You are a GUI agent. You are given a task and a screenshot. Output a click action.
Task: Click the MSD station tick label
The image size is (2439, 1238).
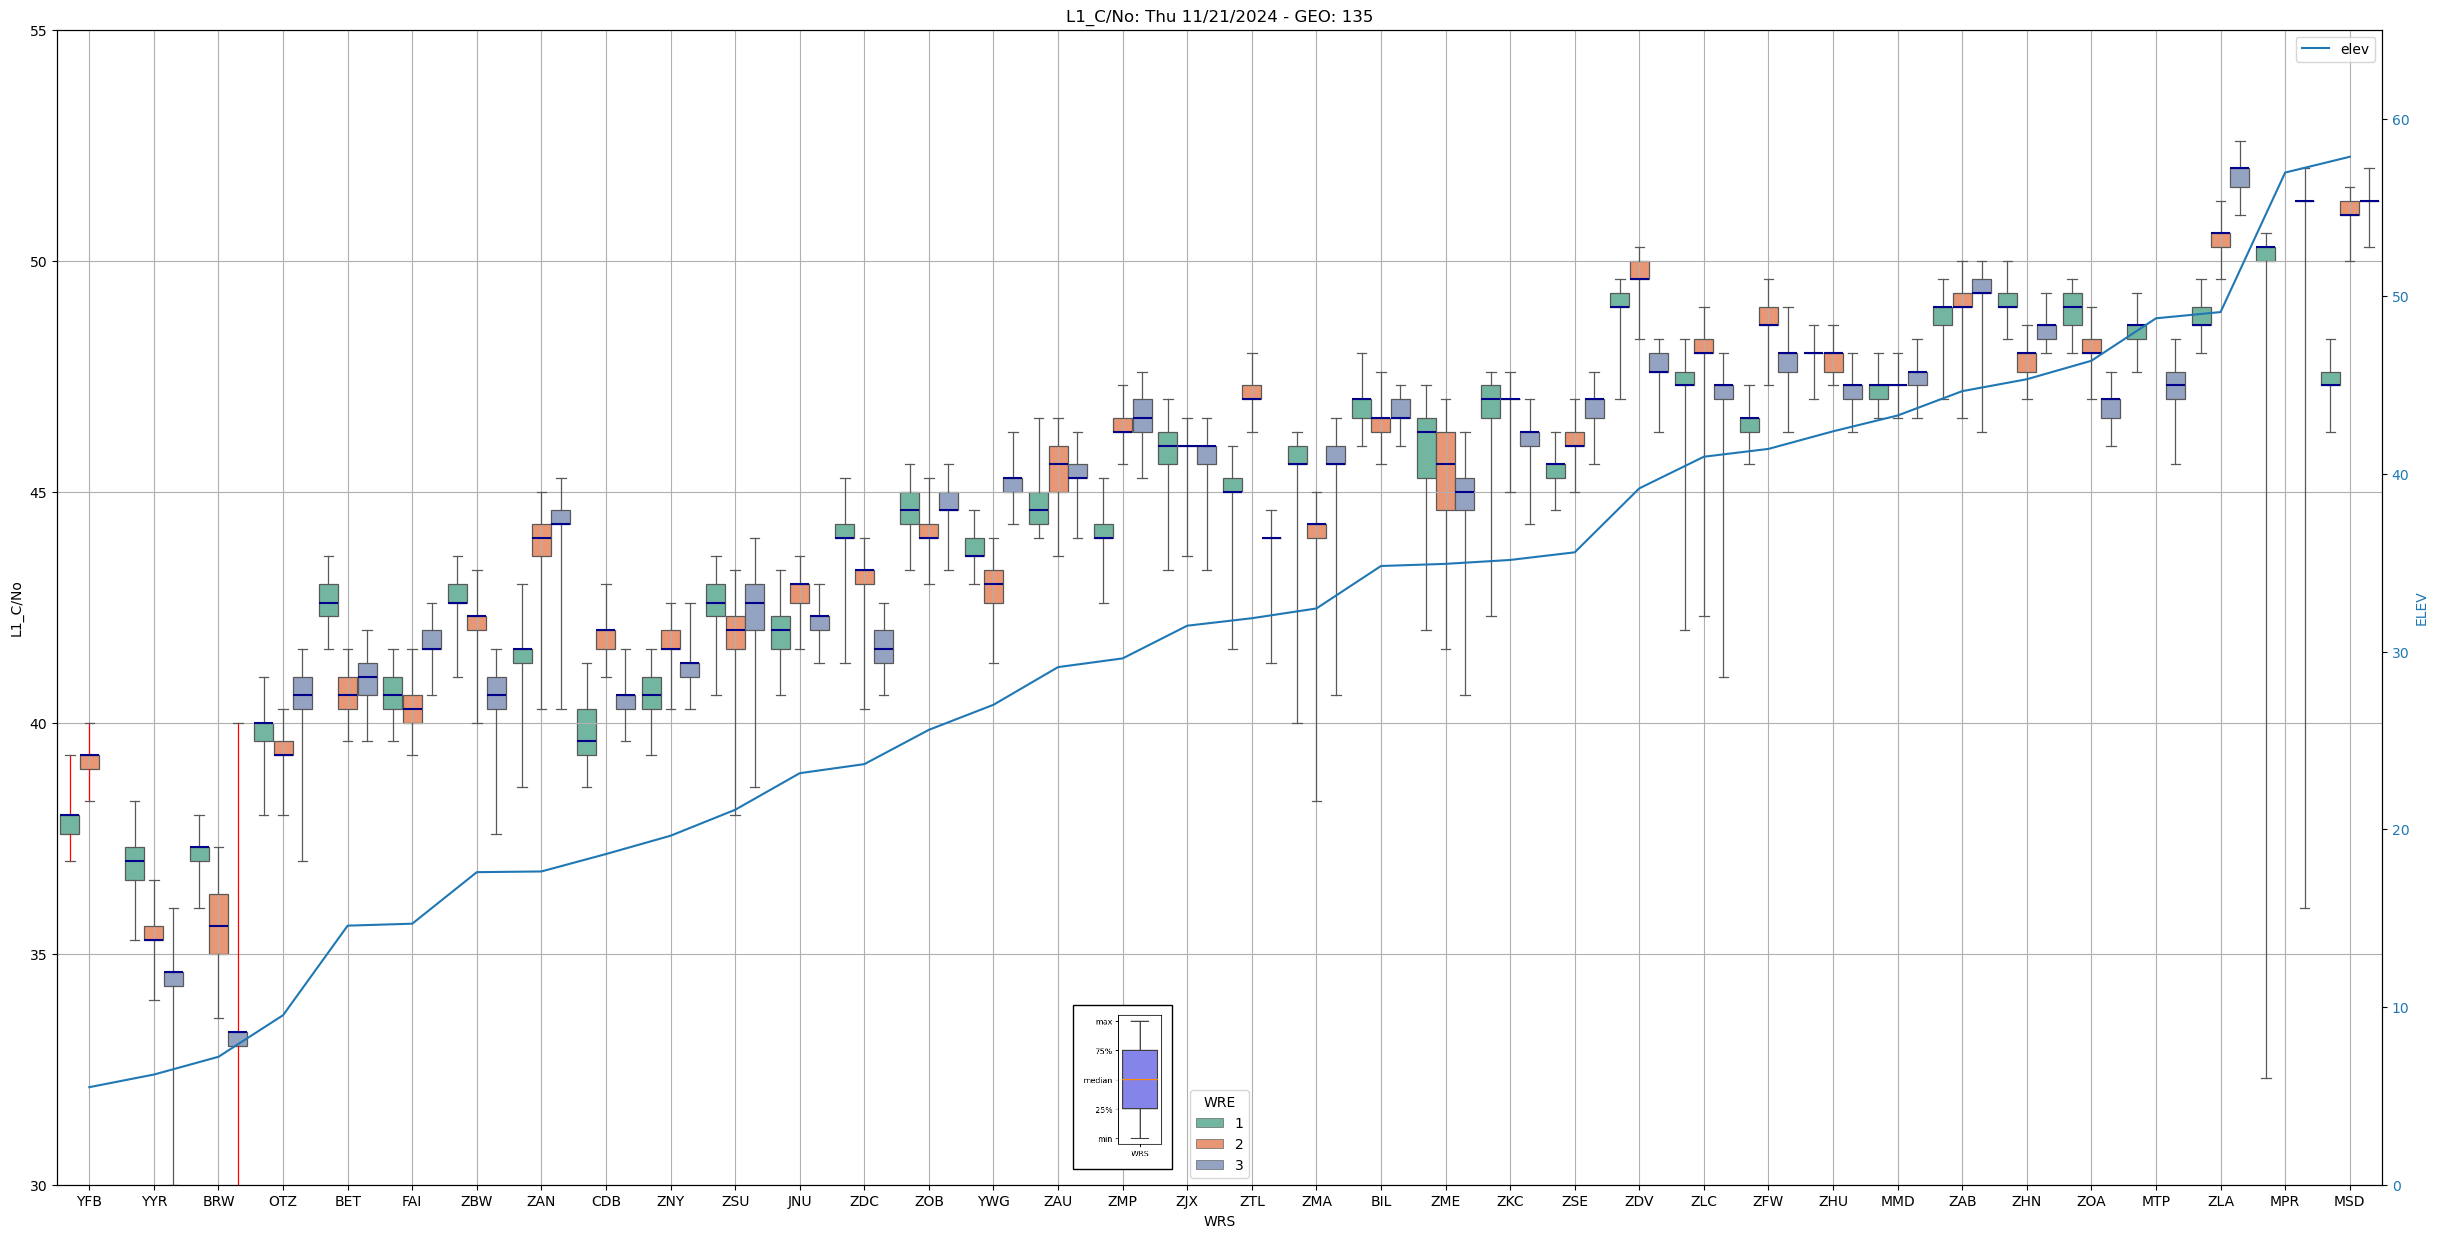[x=2349, y=1201]
